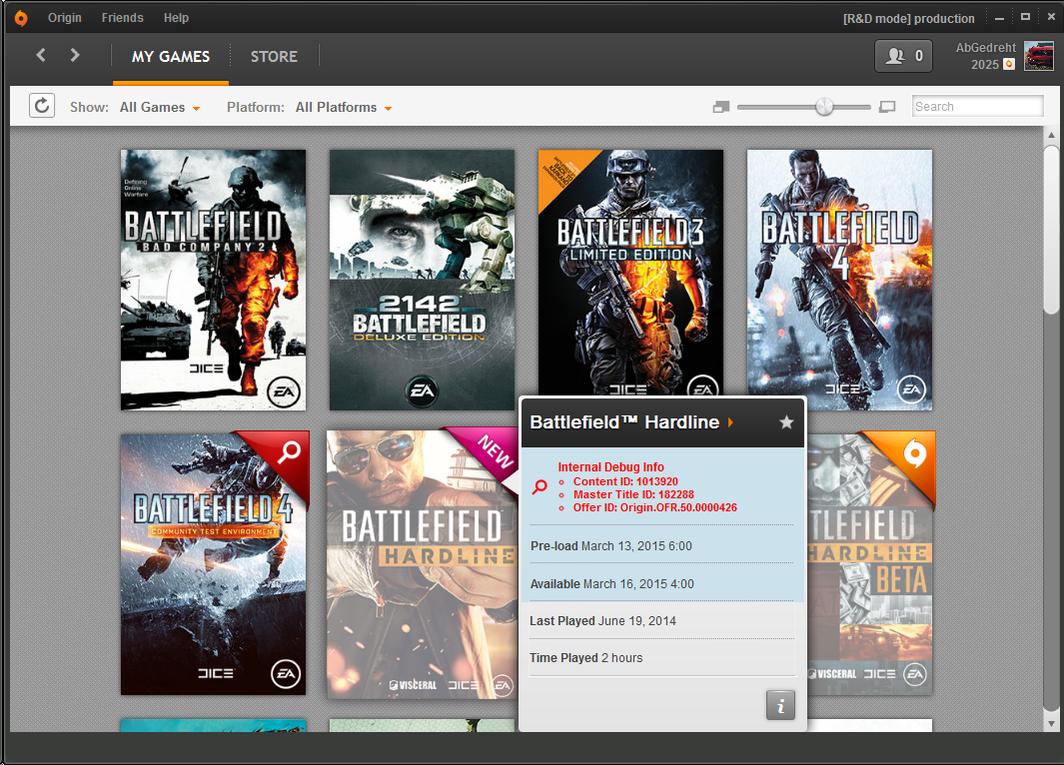Select the Battlefield Hardline tile
The height and width of the screenshot is (765, 1064).
(x=422, y=565)
